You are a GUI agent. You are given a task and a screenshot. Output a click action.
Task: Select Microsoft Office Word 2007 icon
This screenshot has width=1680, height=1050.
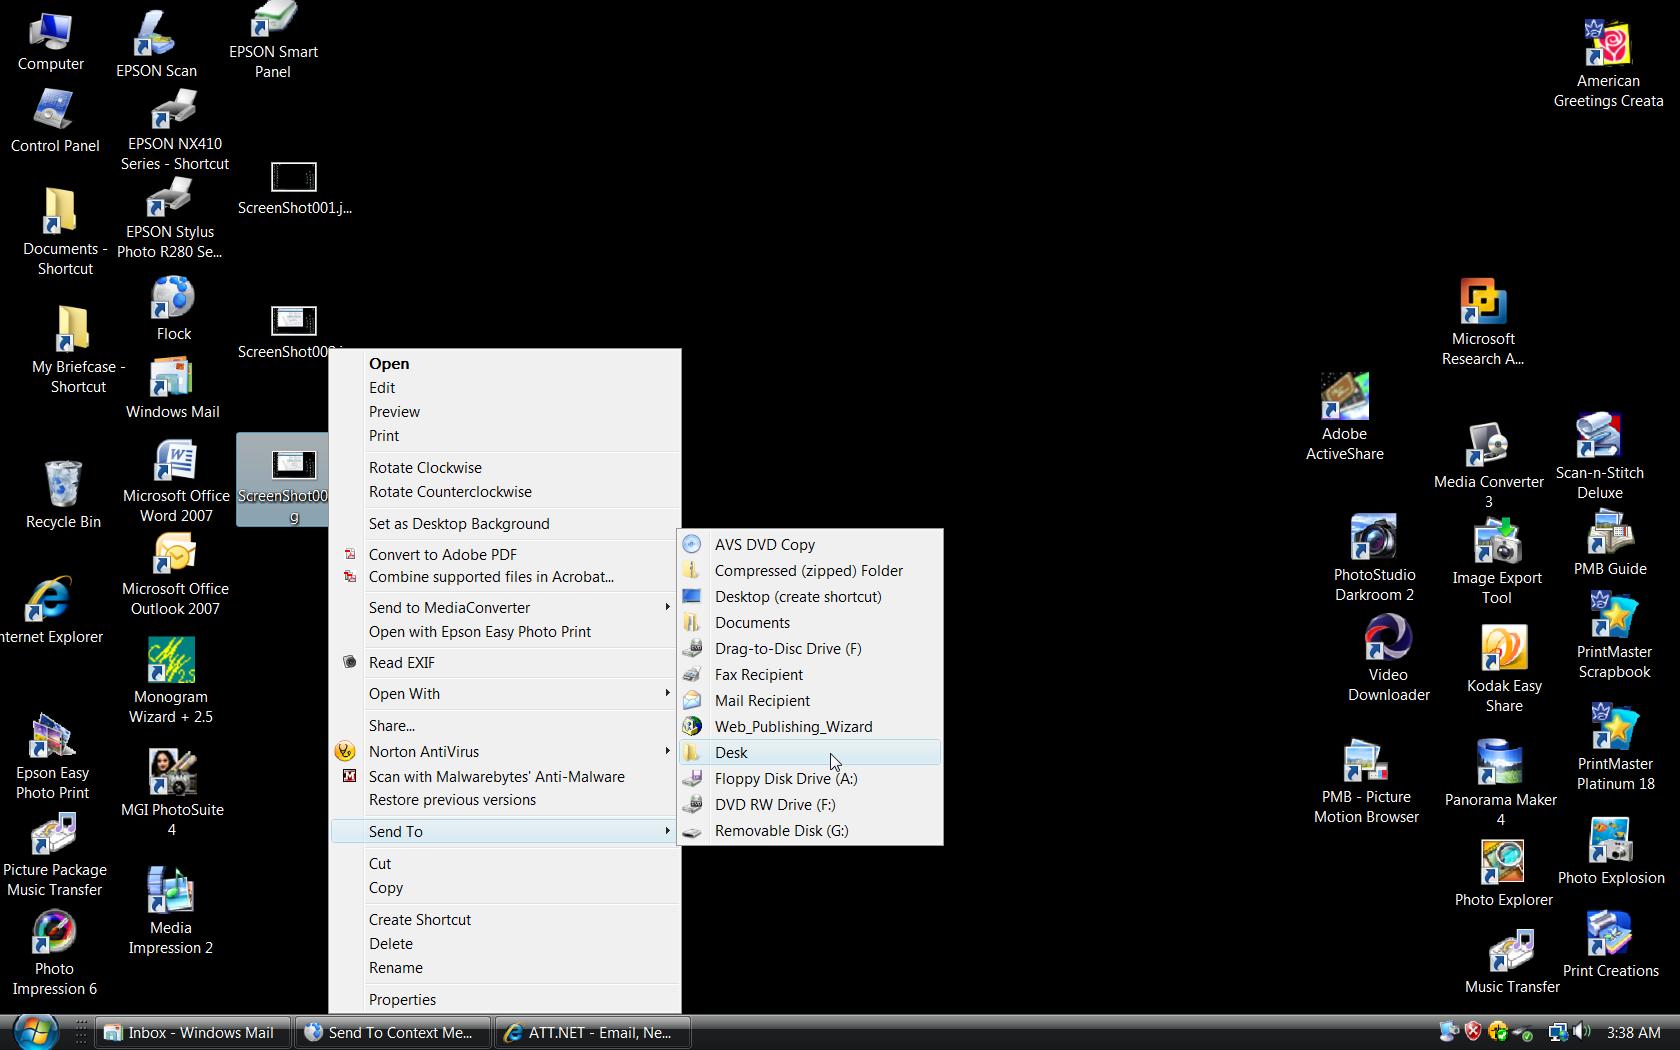(x=176, y=483)
